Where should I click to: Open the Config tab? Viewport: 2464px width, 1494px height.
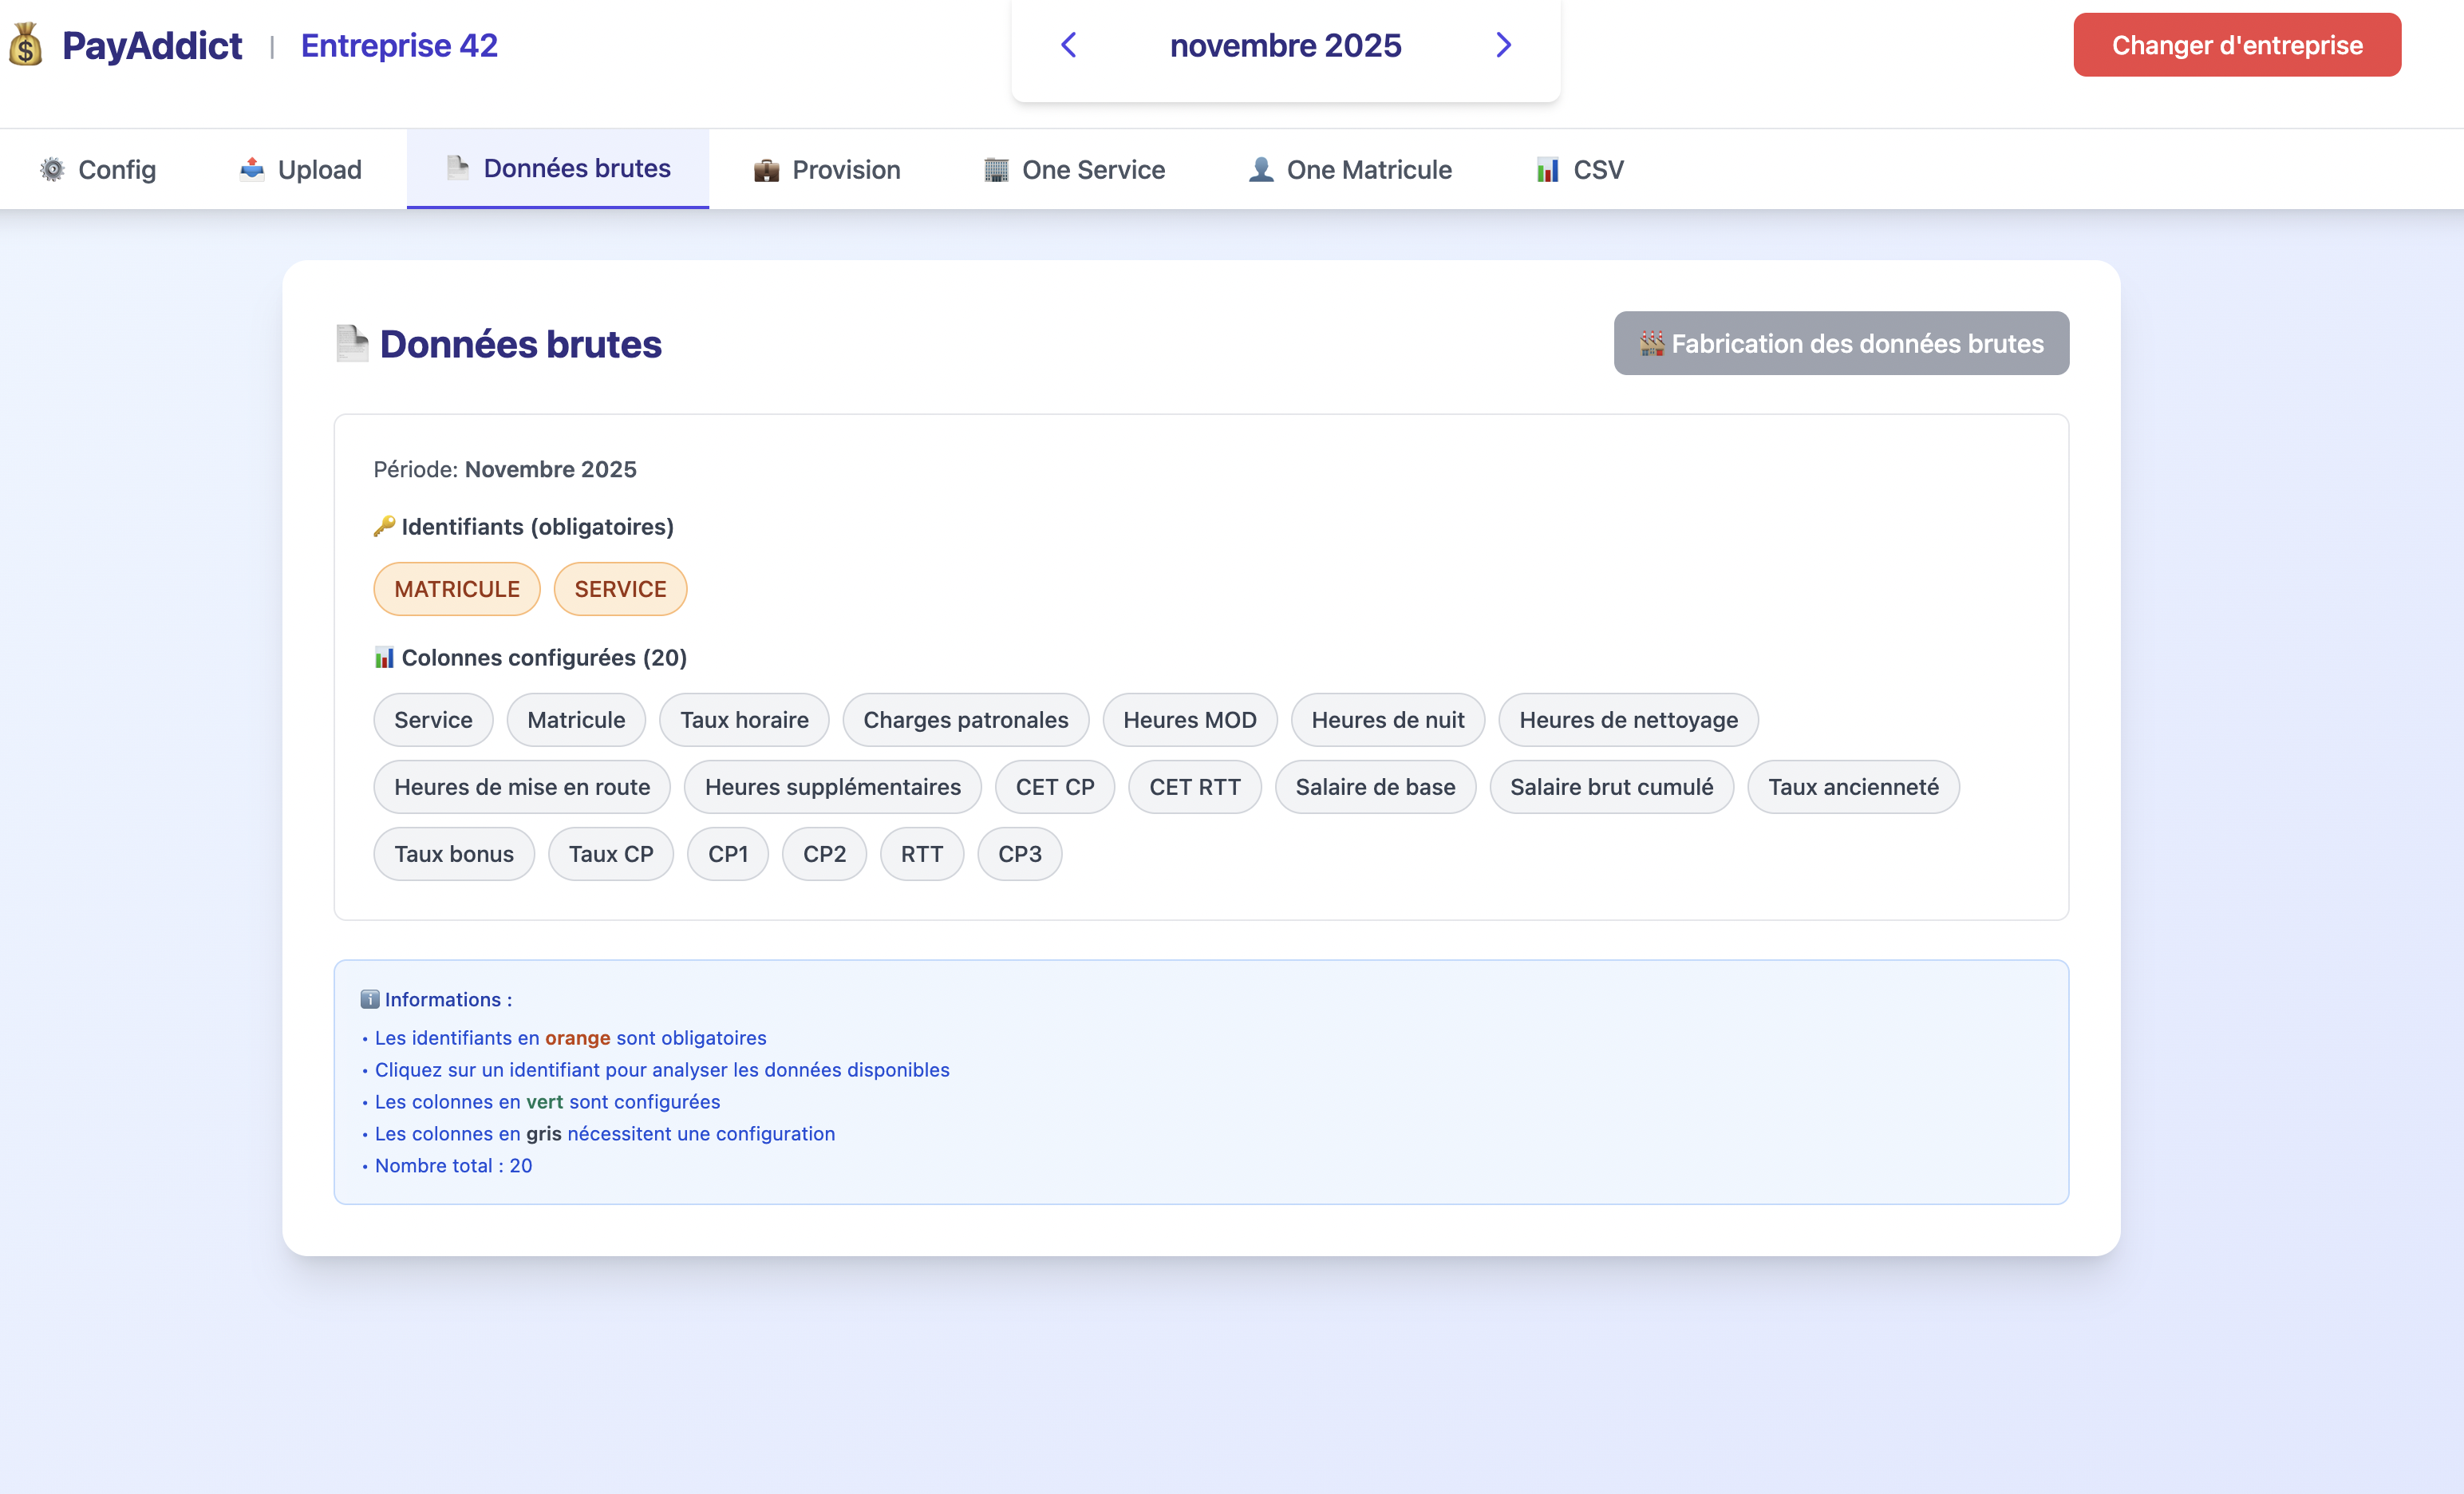pyautogui.click(x=98, y=169)
